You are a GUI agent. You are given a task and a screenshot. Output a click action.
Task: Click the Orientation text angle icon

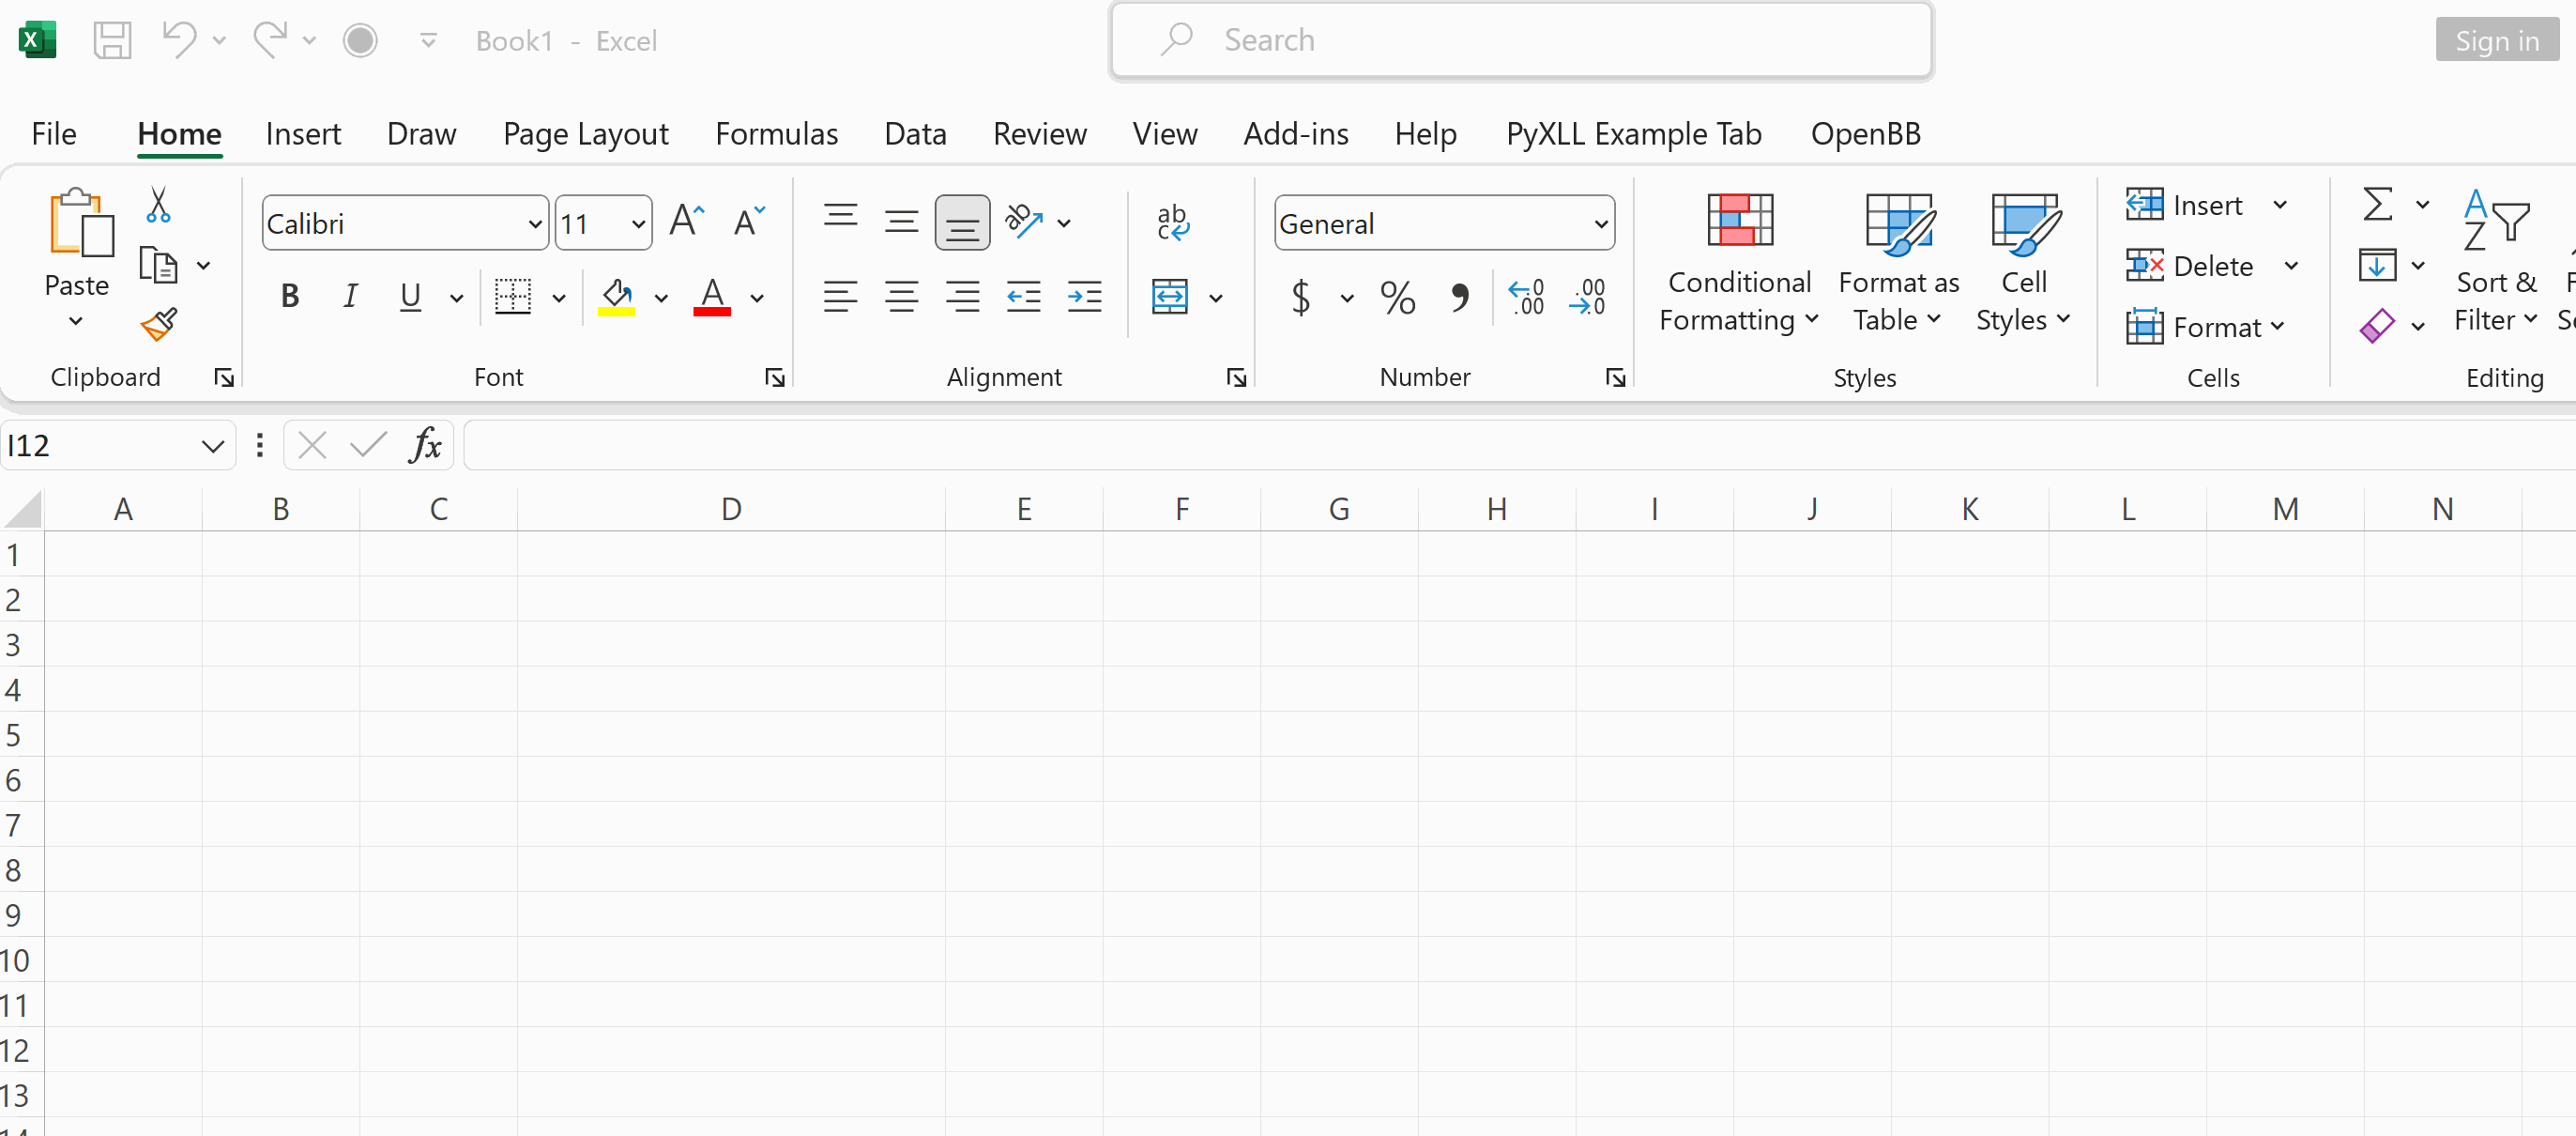coord(1024,221)
